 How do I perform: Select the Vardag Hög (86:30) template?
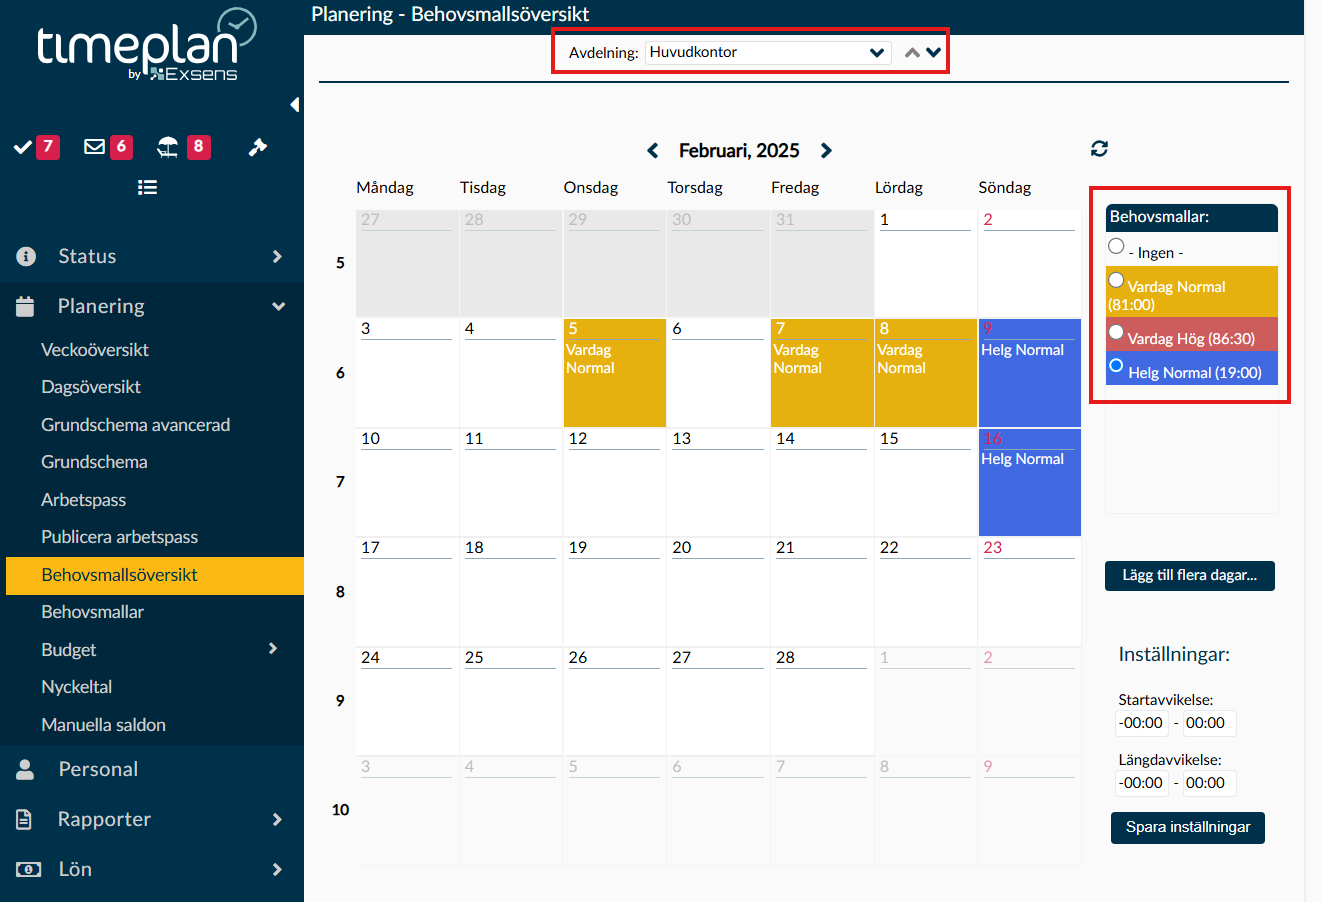click(x=1192, y=335)
